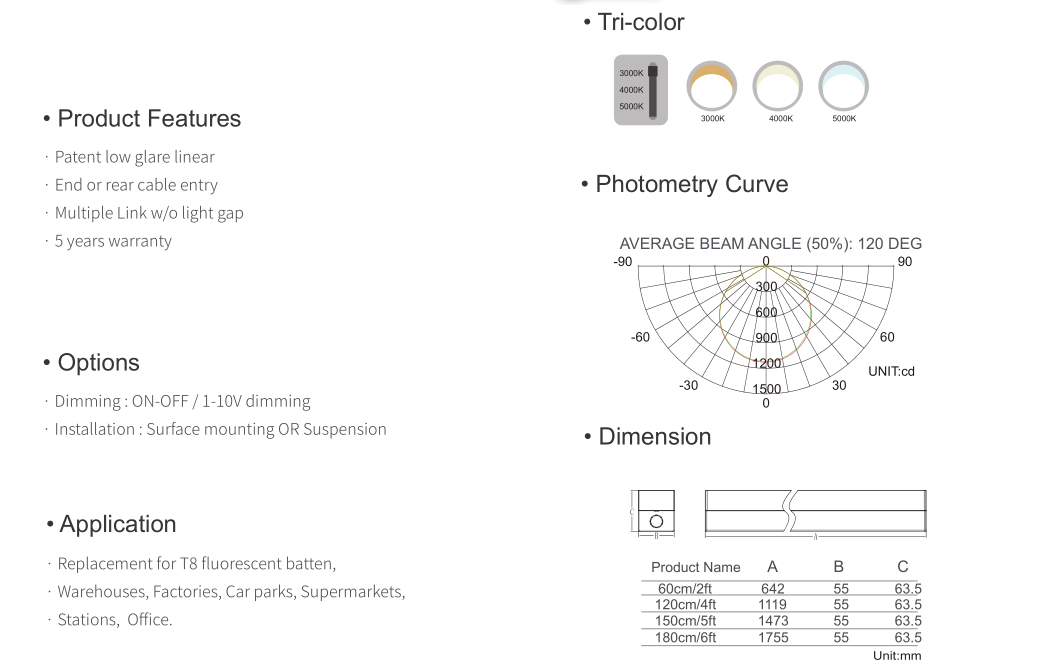Image resolution: width=1039 pixels, height=664 pixels.
Task: Click the Application heading
Action: tap(118, 524)
